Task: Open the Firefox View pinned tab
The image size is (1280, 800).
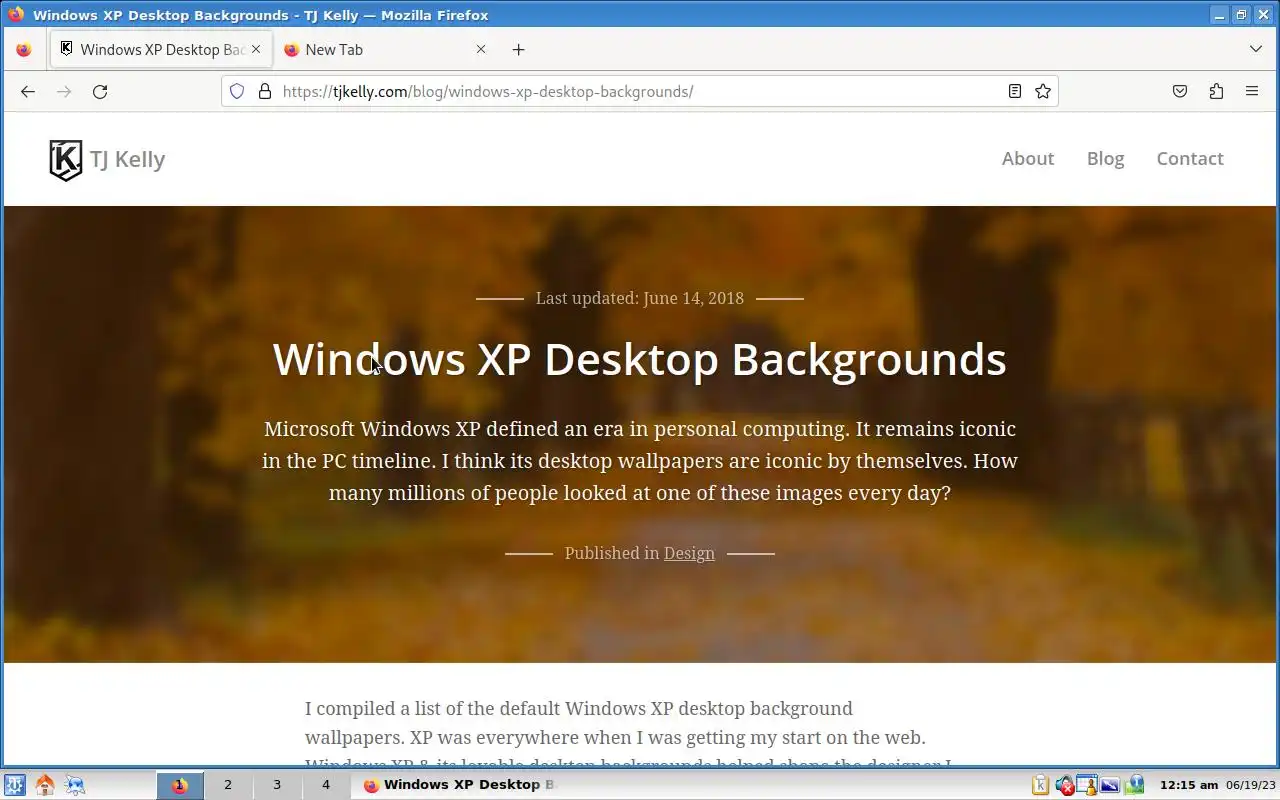Action: pyautogui.click(x=24, y=49)
